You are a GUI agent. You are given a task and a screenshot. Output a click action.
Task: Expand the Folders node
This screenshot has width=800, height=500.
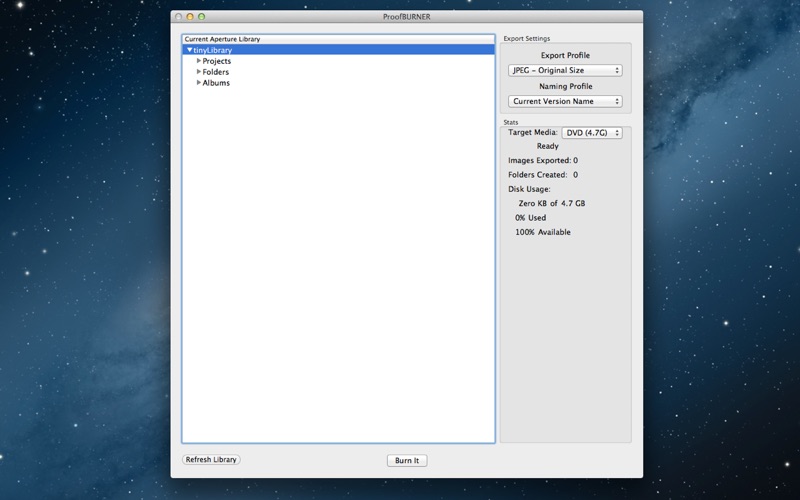coord(198,71)
